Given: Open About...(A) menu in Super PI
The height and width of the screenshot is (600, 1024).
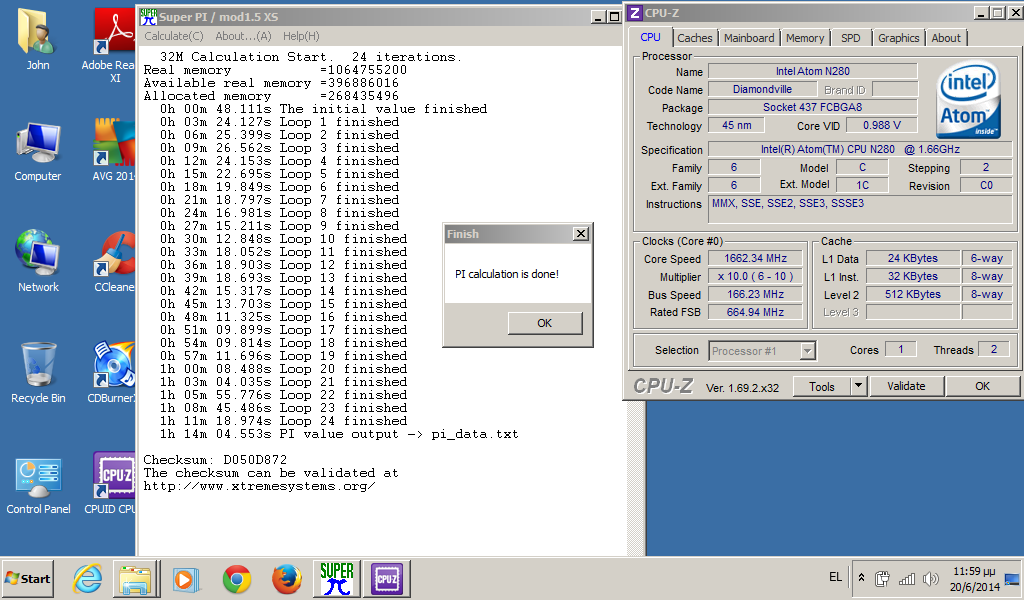Looking at the screenshot, I should point(243,36).
